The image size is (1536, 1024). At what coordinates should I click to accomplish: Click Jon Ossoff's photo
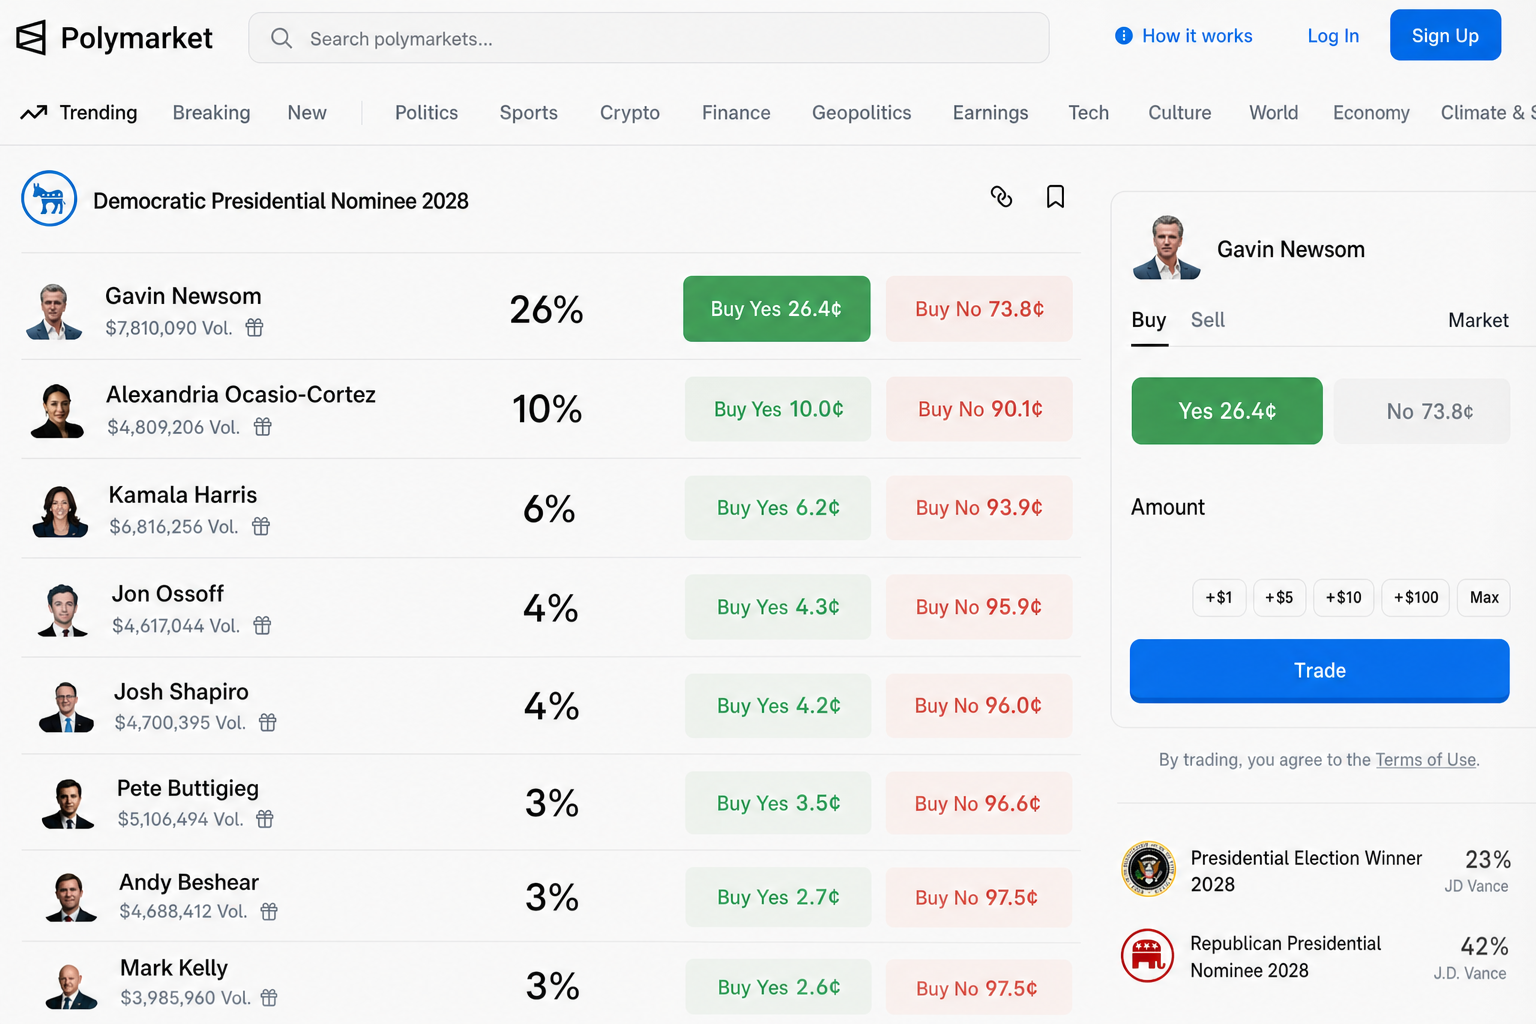63,609
